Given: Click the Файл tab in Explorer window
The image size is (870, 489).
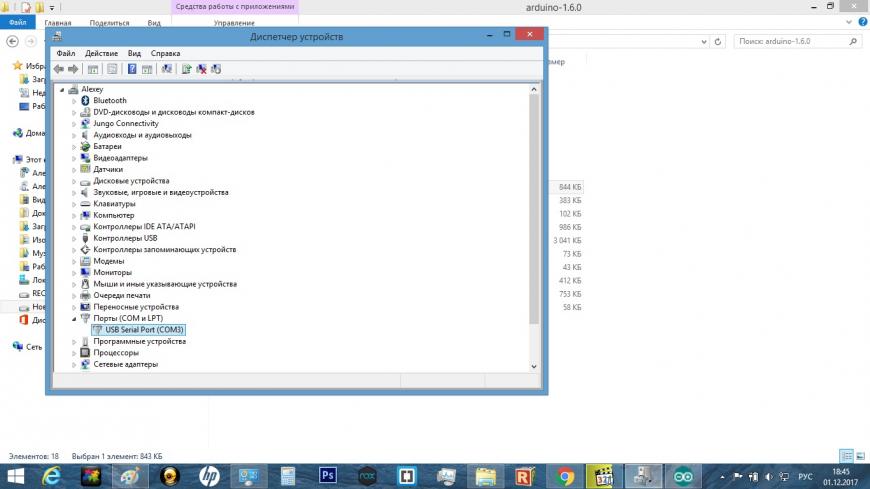Looking at the screenshot, I should point(18,23).
